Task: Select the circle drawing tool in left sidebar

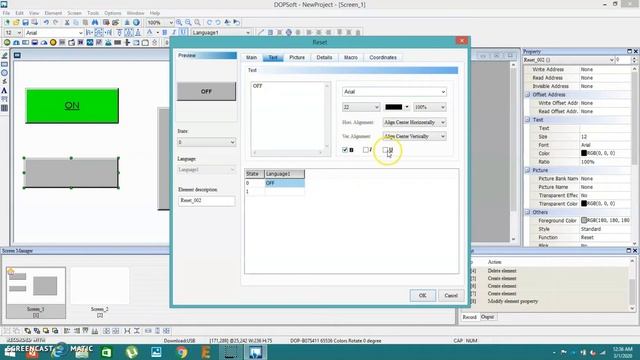Action: pyautogui.click(x=4, y=73)
